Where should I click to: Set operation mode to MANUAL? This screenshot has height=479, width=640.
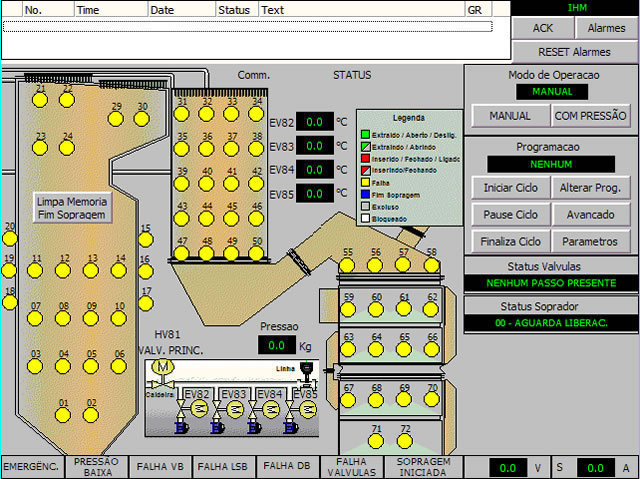(x=510, y=116)
